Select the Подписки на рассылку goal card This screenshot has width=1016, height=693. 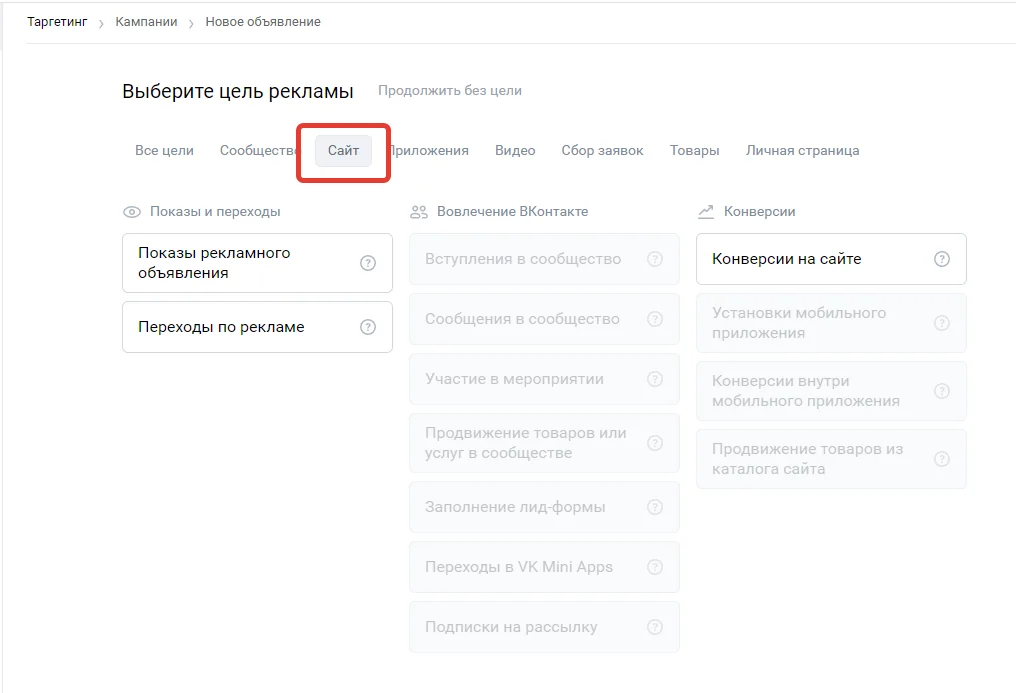(544, 627)
